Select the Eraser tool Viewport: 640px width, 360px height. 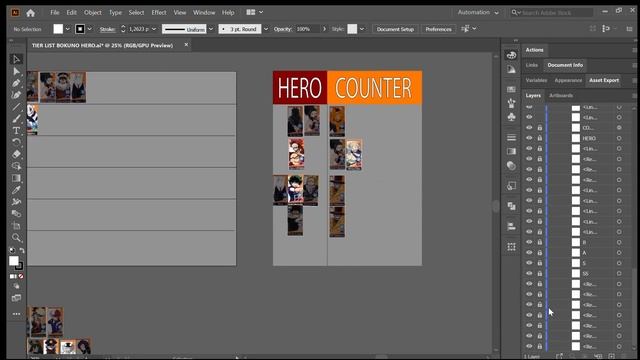tap(16, 154)
